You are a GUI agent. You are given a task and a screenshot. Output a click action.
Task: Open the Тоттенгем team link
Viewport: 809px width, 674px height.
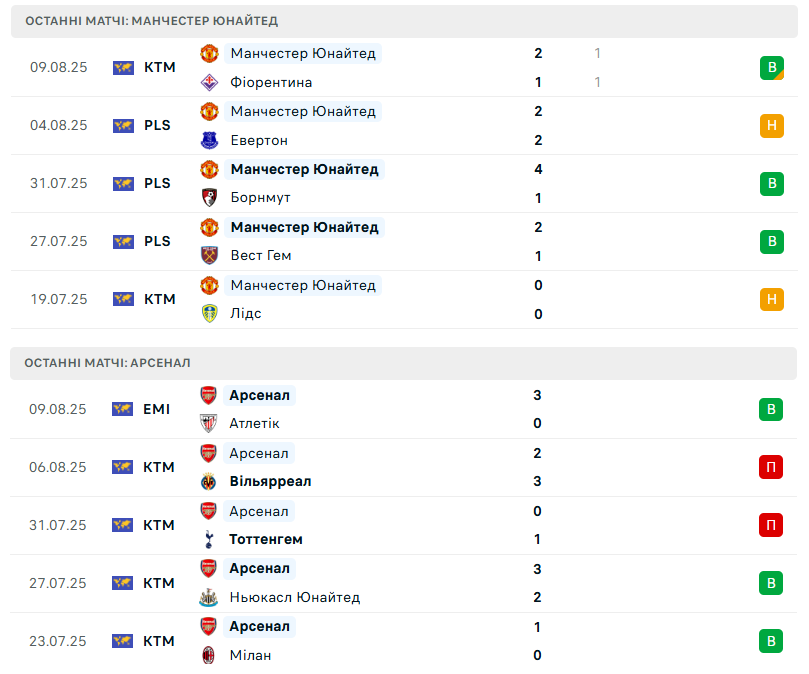[266, 540]
